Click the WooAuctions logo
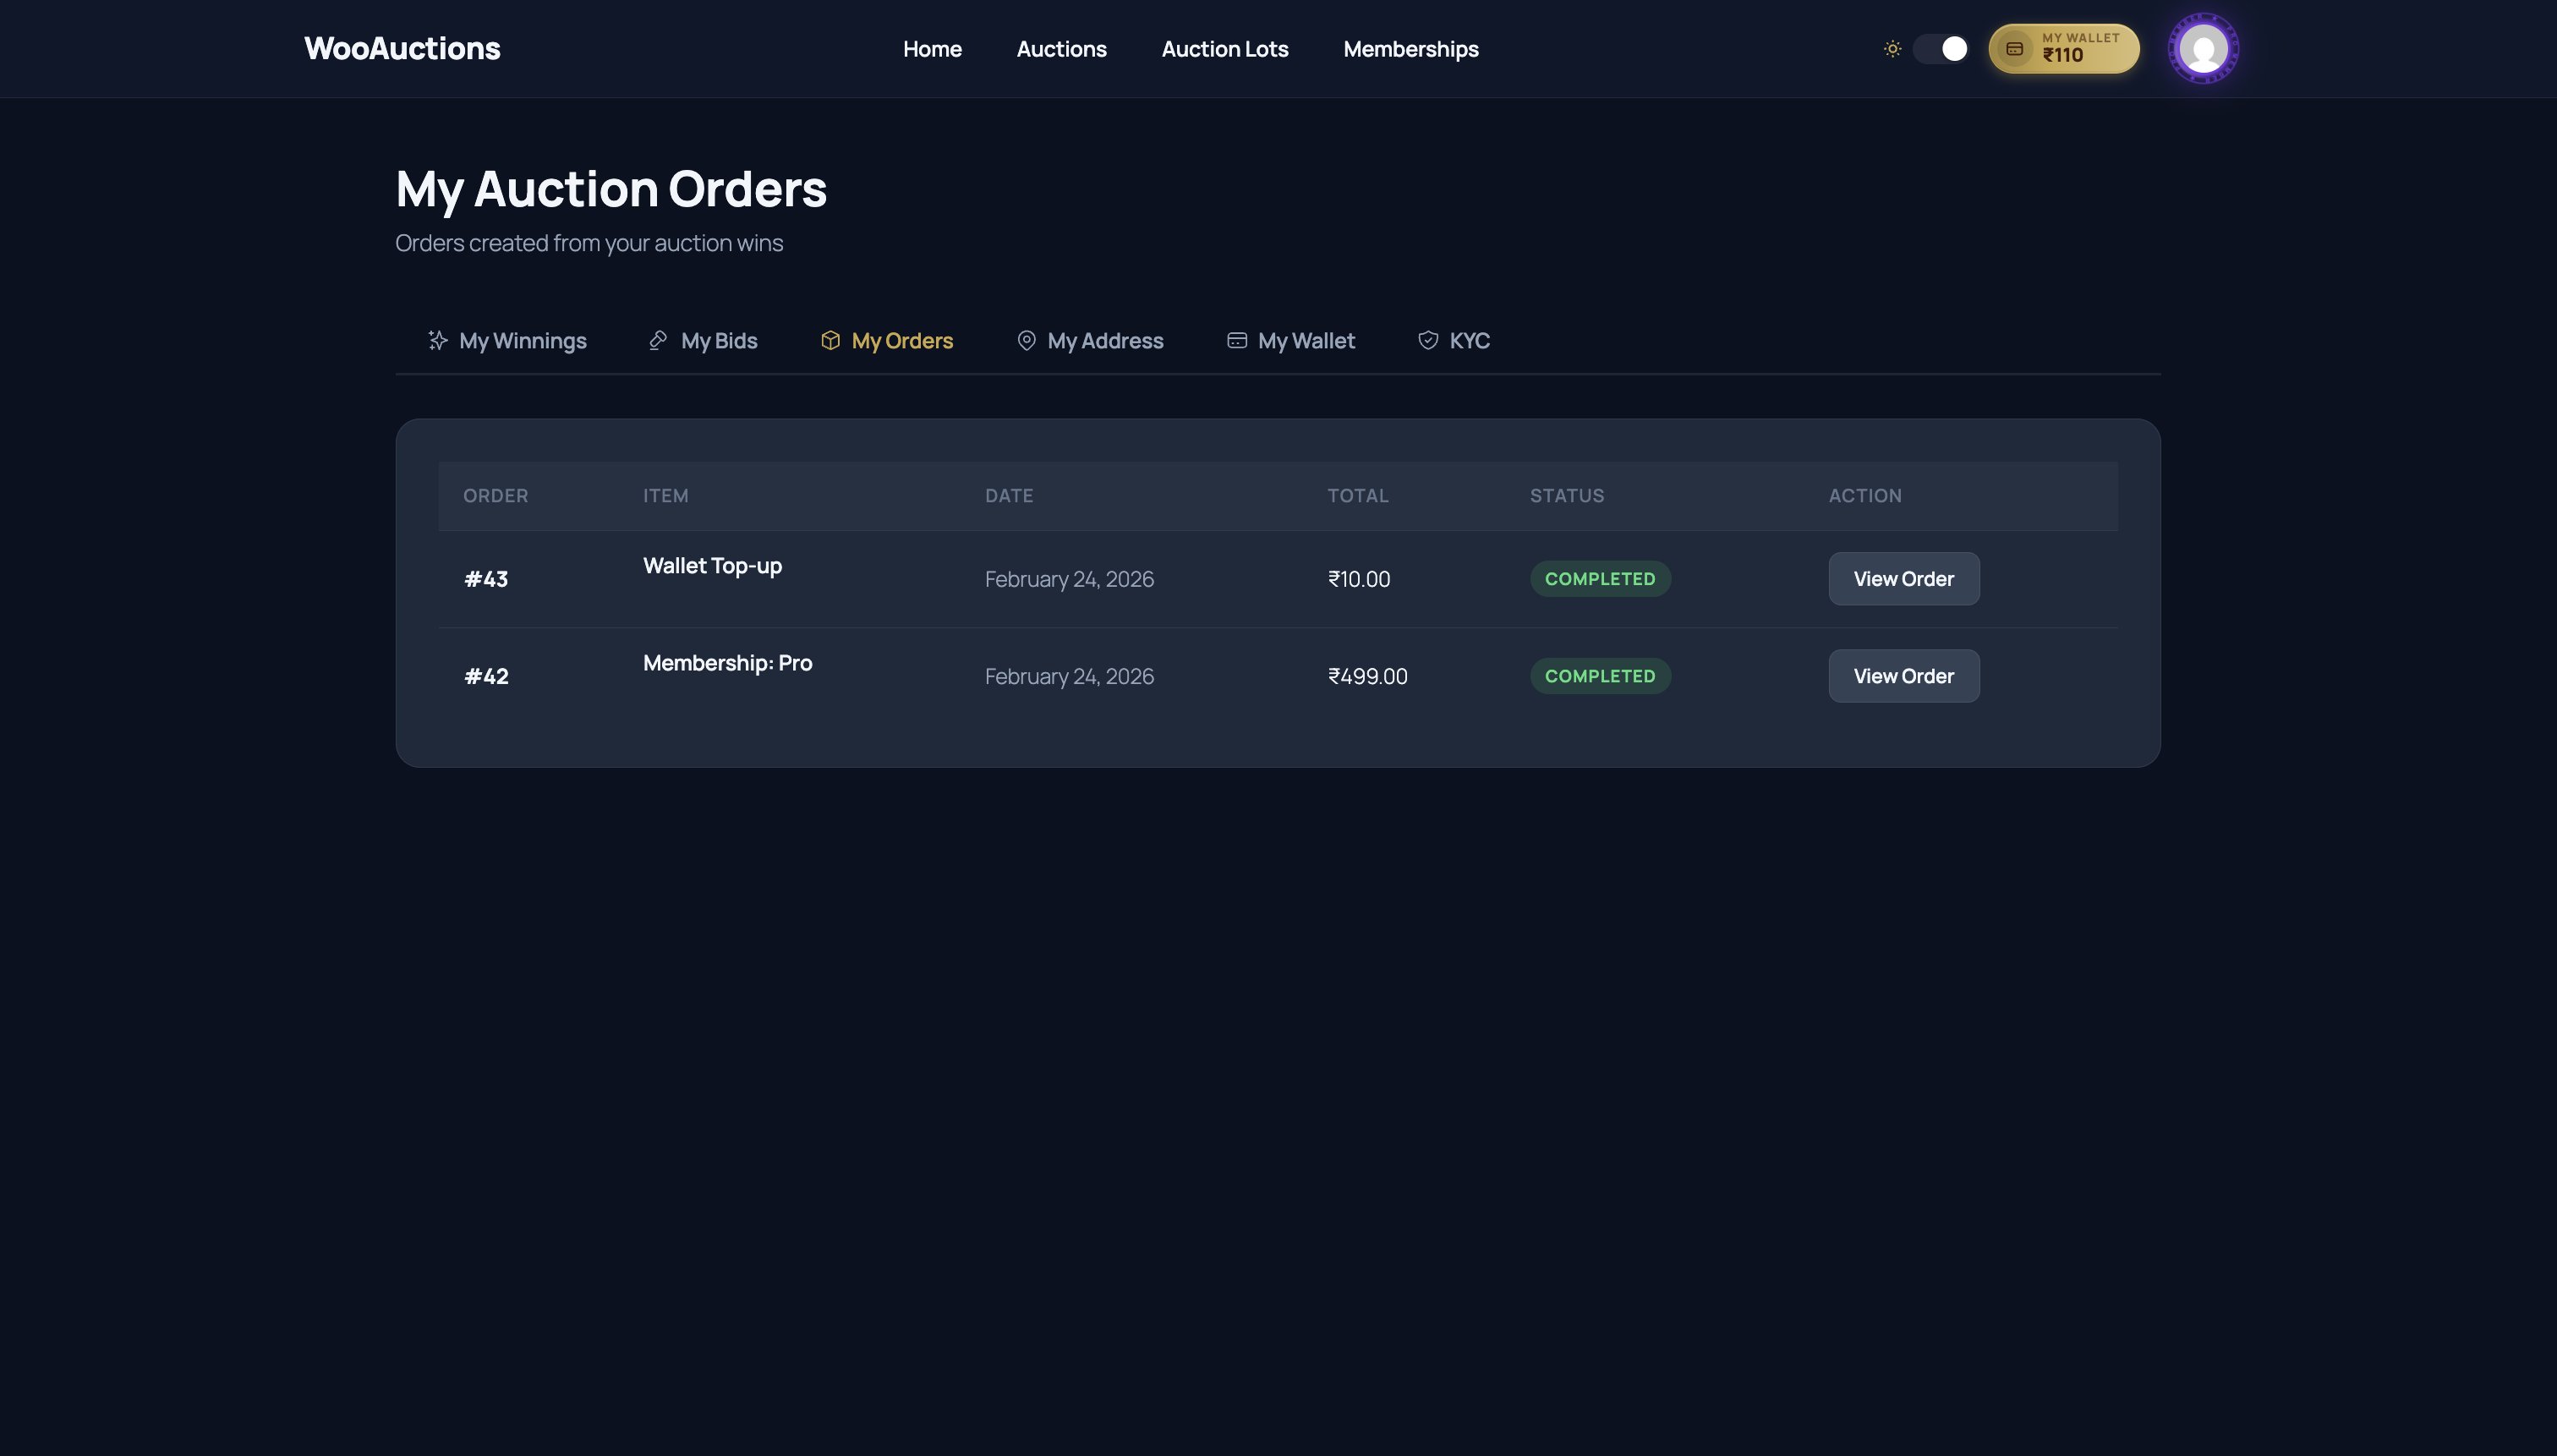The height and width of the screenshot is (1456, 2557). (401, 47)
